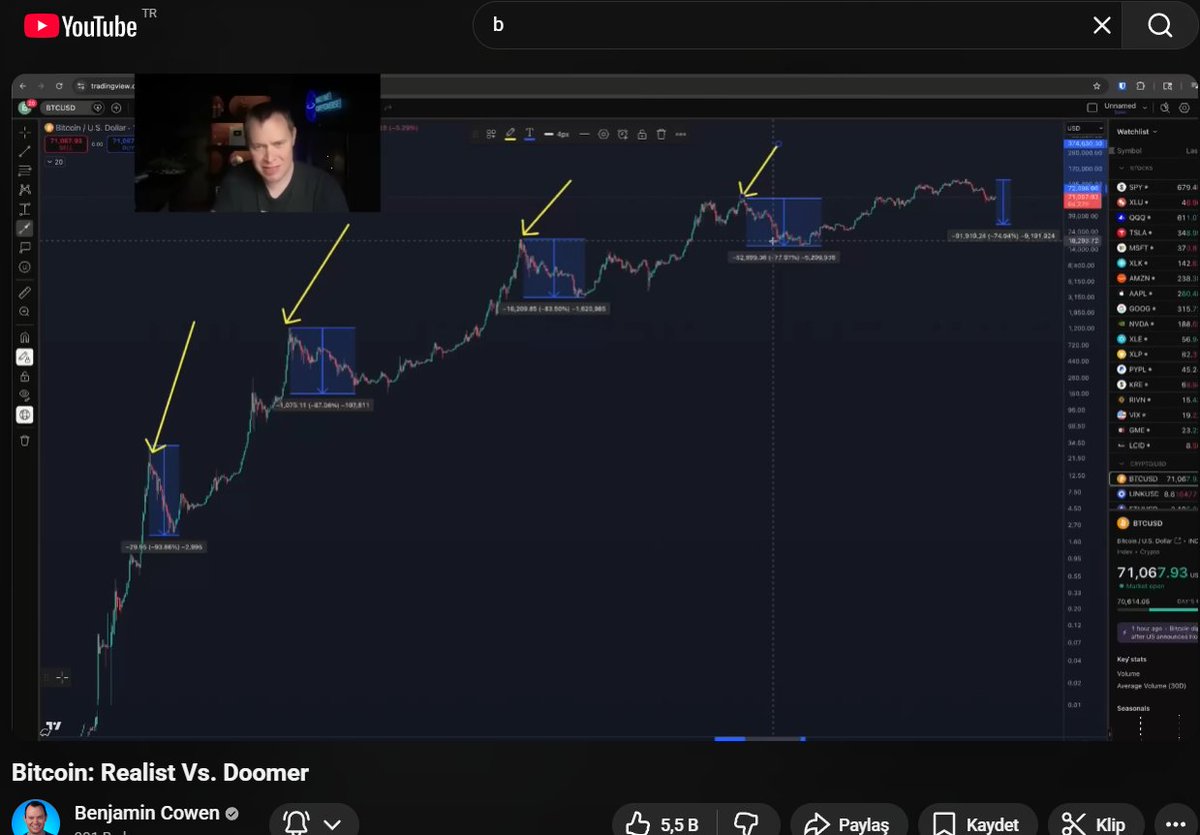Open the Benjamin Cowen channel name link

pos(147,813)
